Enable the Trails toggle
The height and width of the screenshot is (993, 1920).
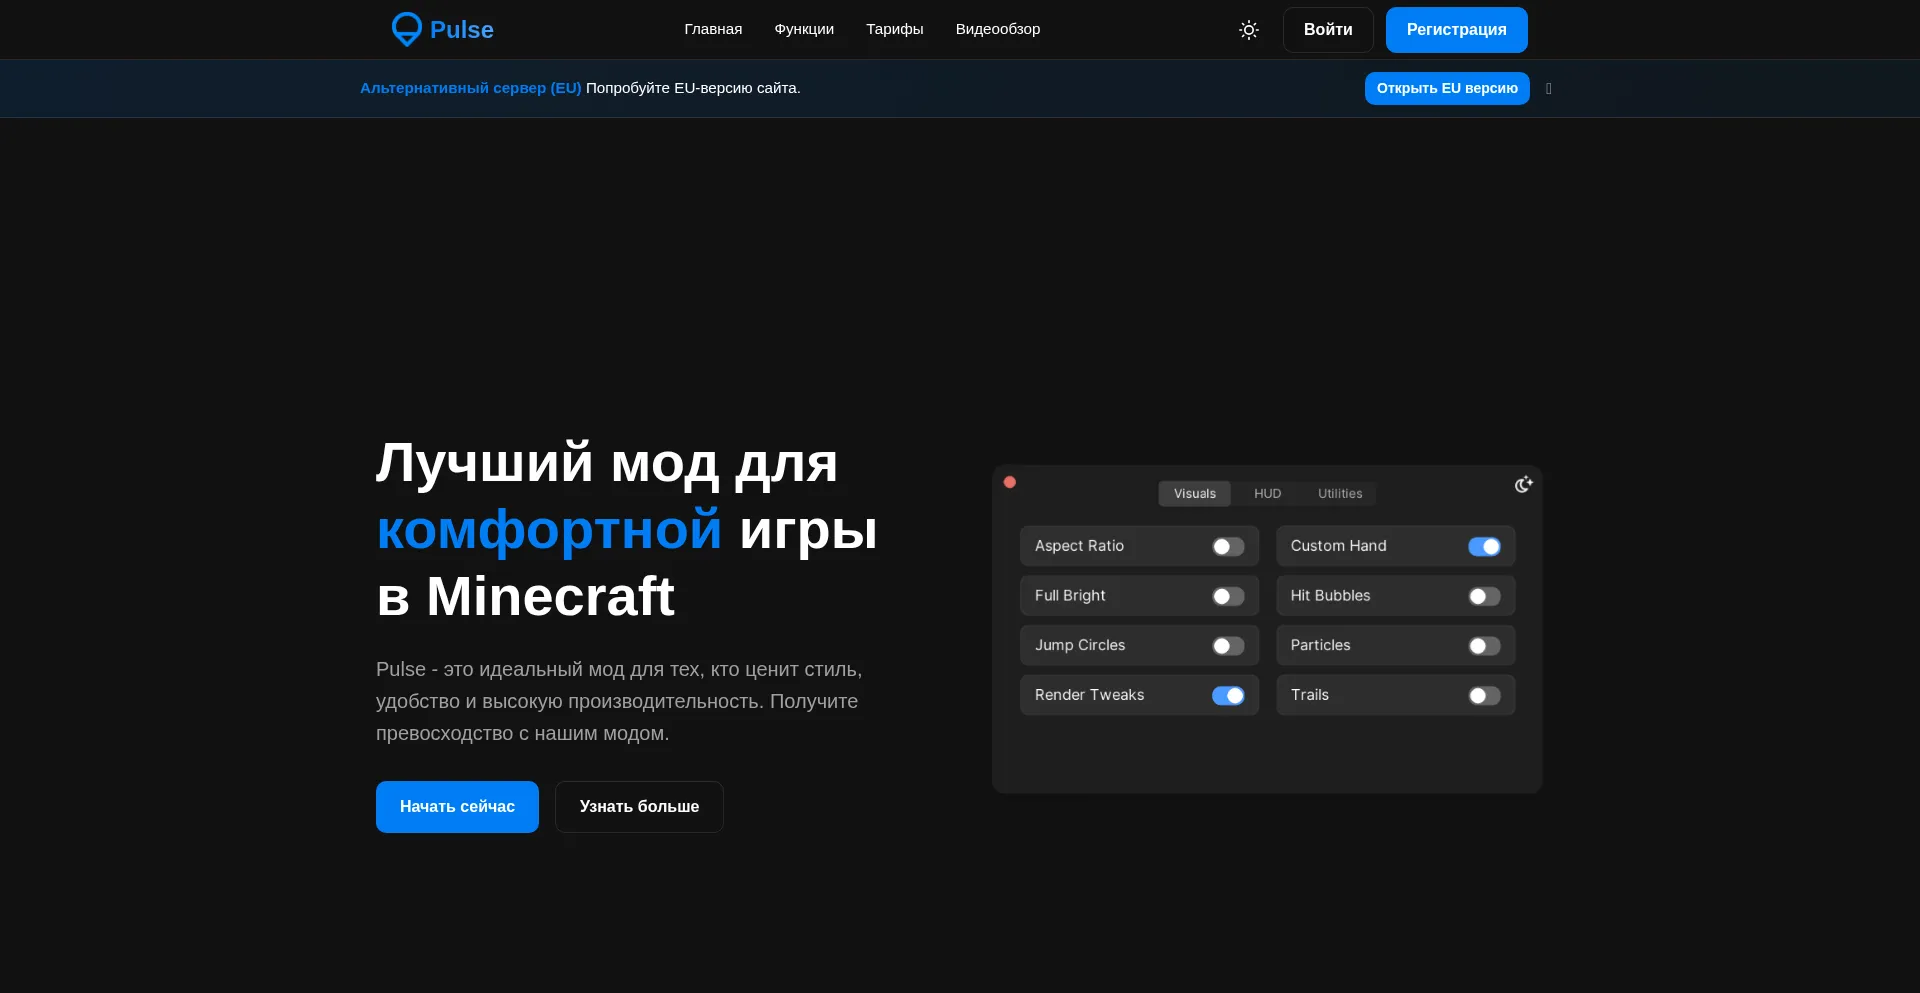click(x=1484, y=696)
